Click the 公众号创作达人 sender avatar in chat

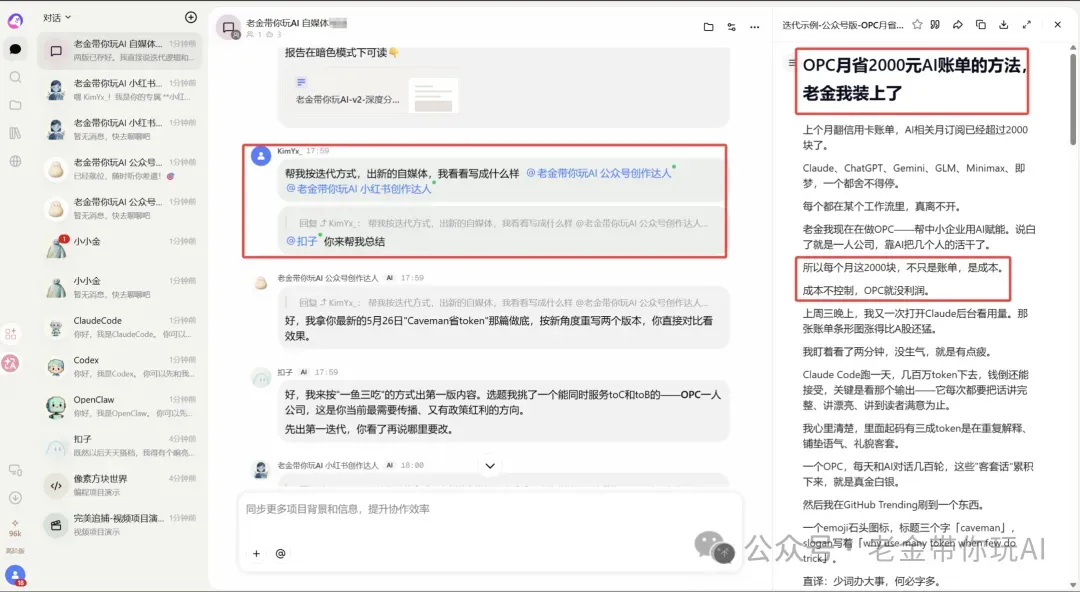click(x=260, y=283)
